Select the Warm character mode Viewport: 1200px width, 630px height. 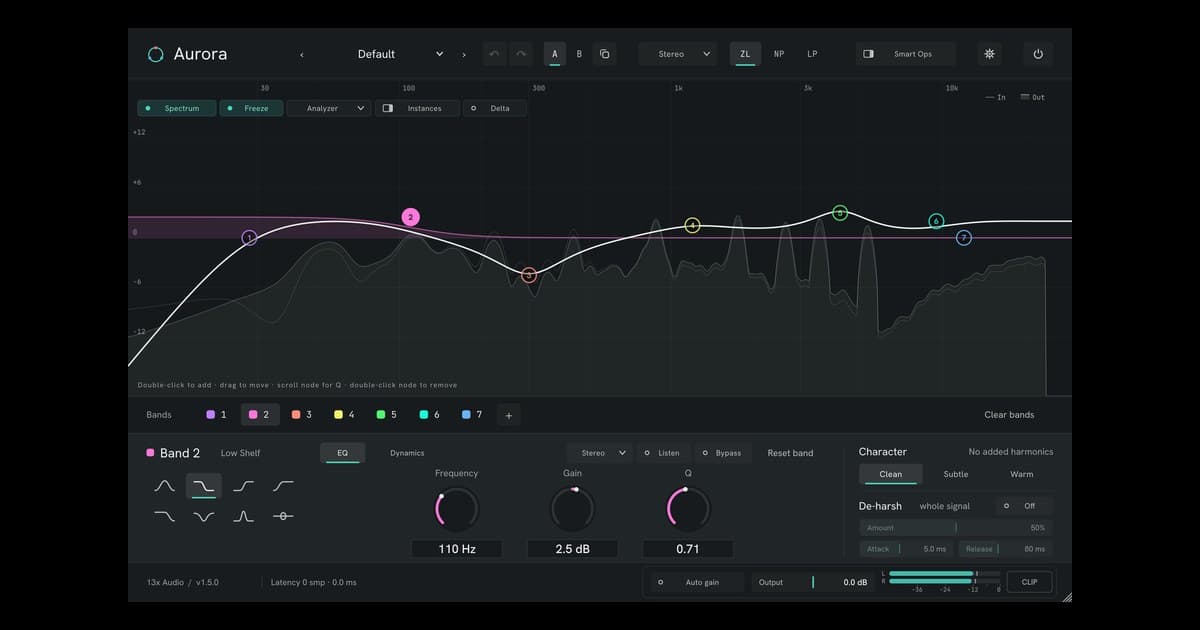1021,474
